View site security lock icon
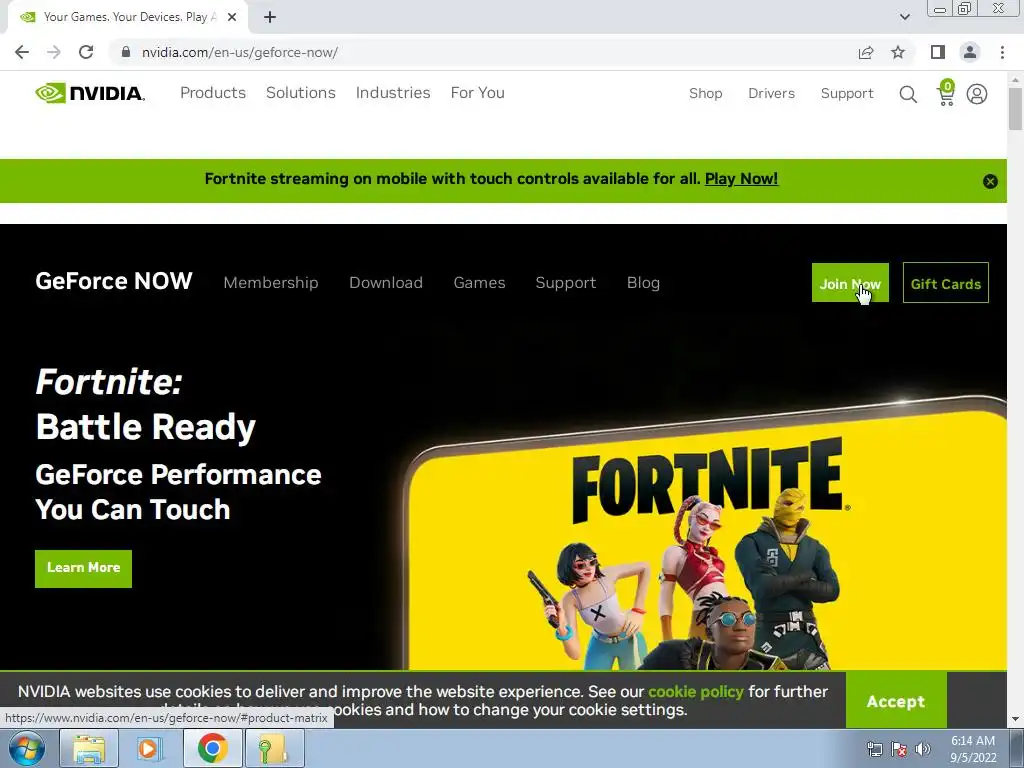Viewport: 1024px width, 768px height. (125, 52)
